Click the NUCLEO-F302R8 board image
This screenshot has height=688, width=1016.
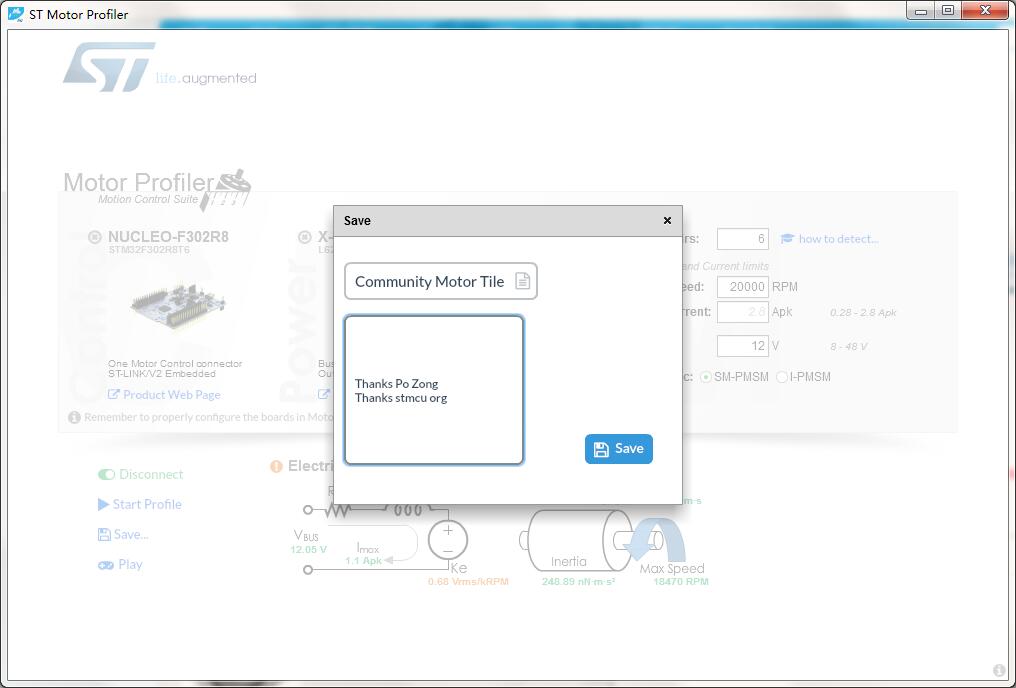pos(176,304)
